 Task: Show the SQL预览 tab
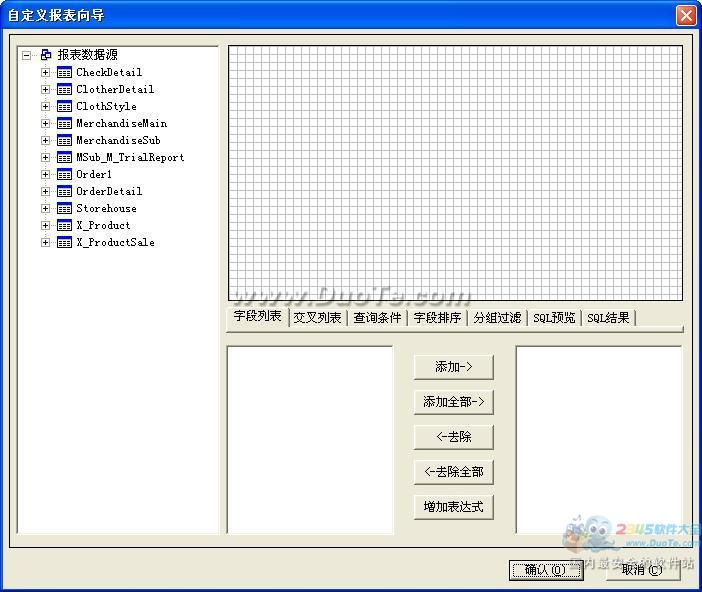[x=554, y=317]
